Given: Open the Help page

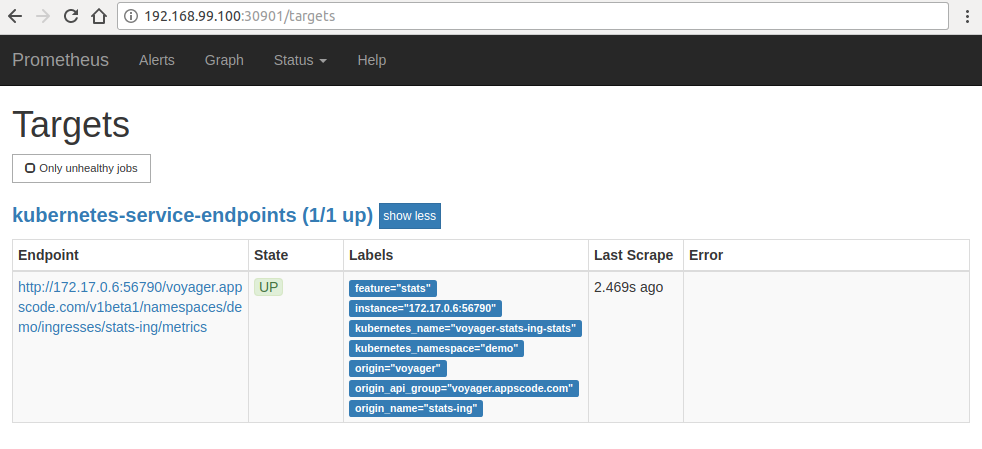Looking at the screenshot, I should (371, 60).
